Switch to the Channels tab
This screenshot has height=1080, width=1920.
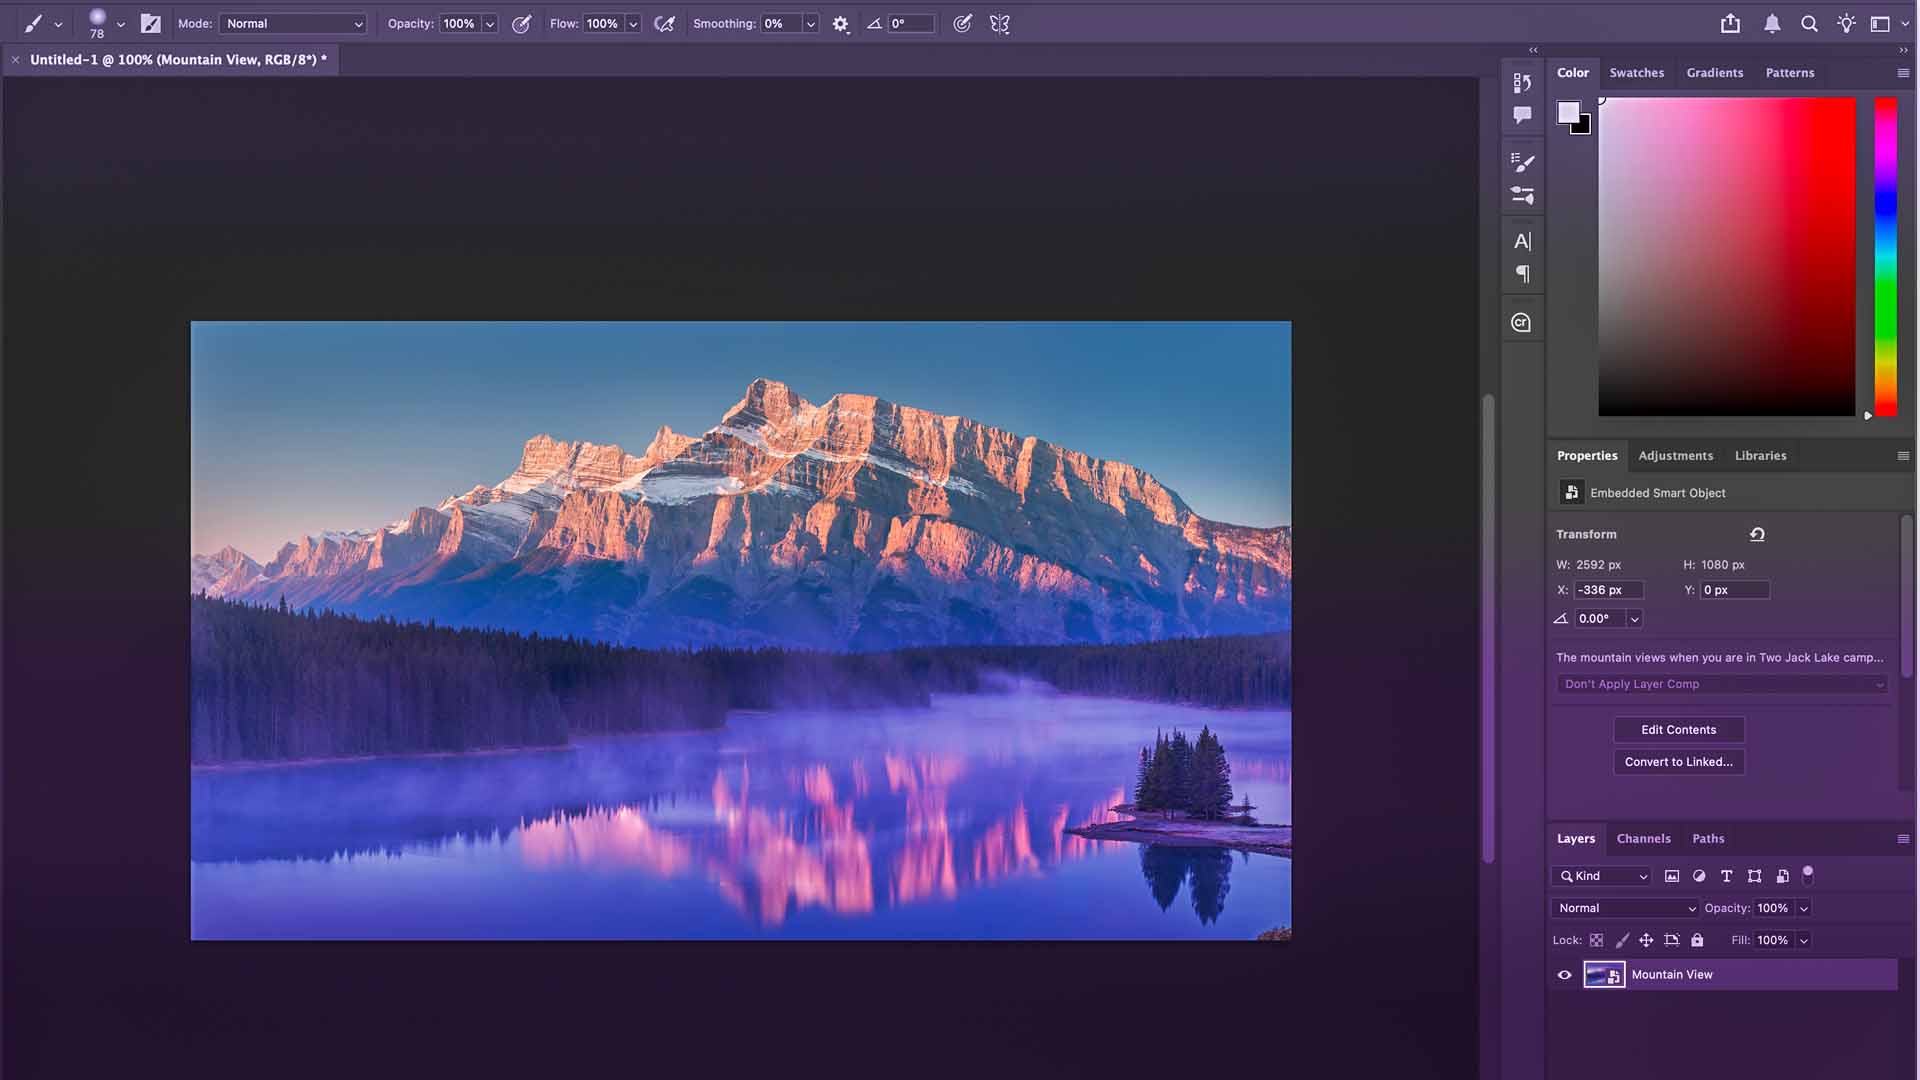coord(1643,839)
